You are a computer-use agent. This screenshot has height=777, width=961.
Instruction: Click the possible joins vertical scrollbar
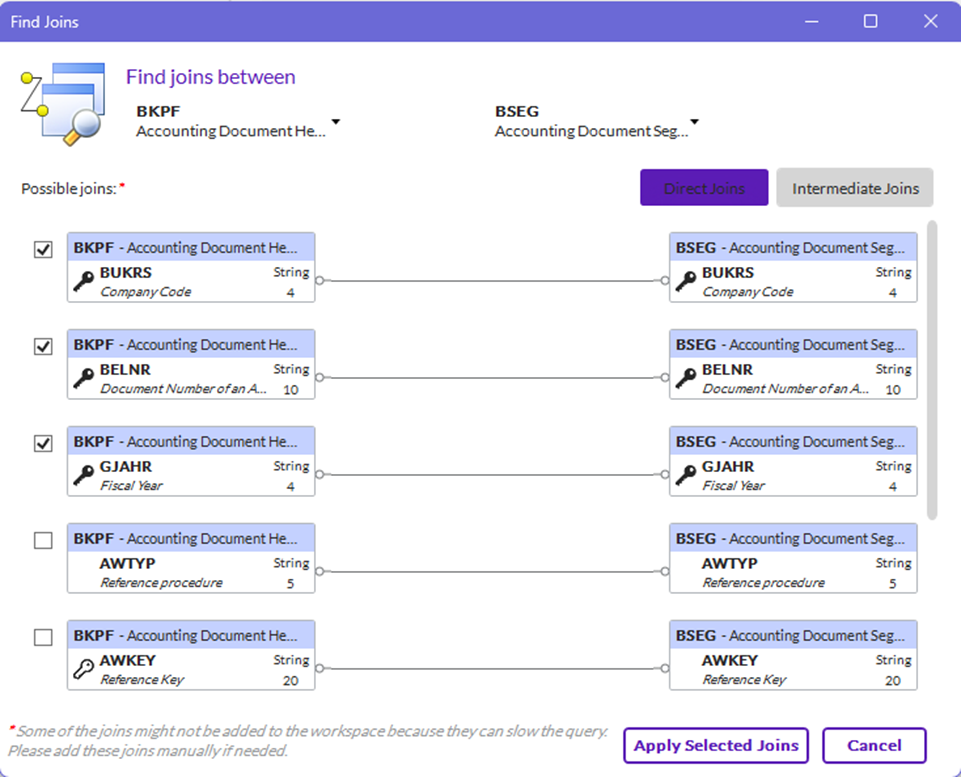click(x=932, y=370)
